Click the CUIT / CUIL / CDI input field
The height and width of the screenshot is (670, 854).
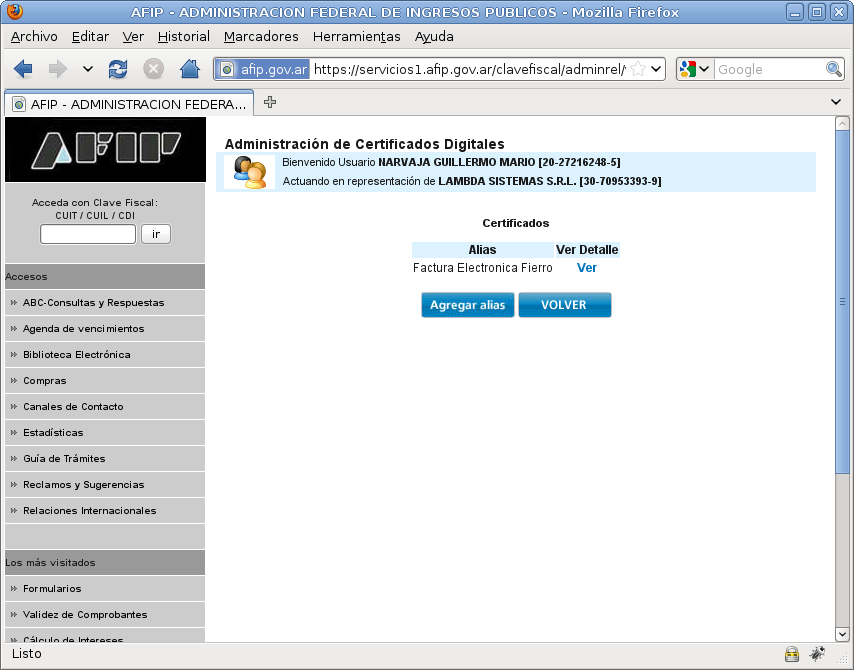(x=88, y=234)
